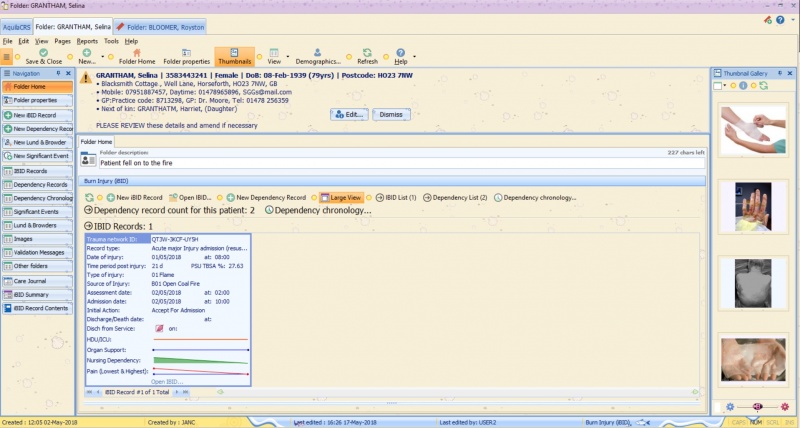Click Open iBID... in Burn Injury toolbar
800x428 pixels.
(x=190, y=198)
